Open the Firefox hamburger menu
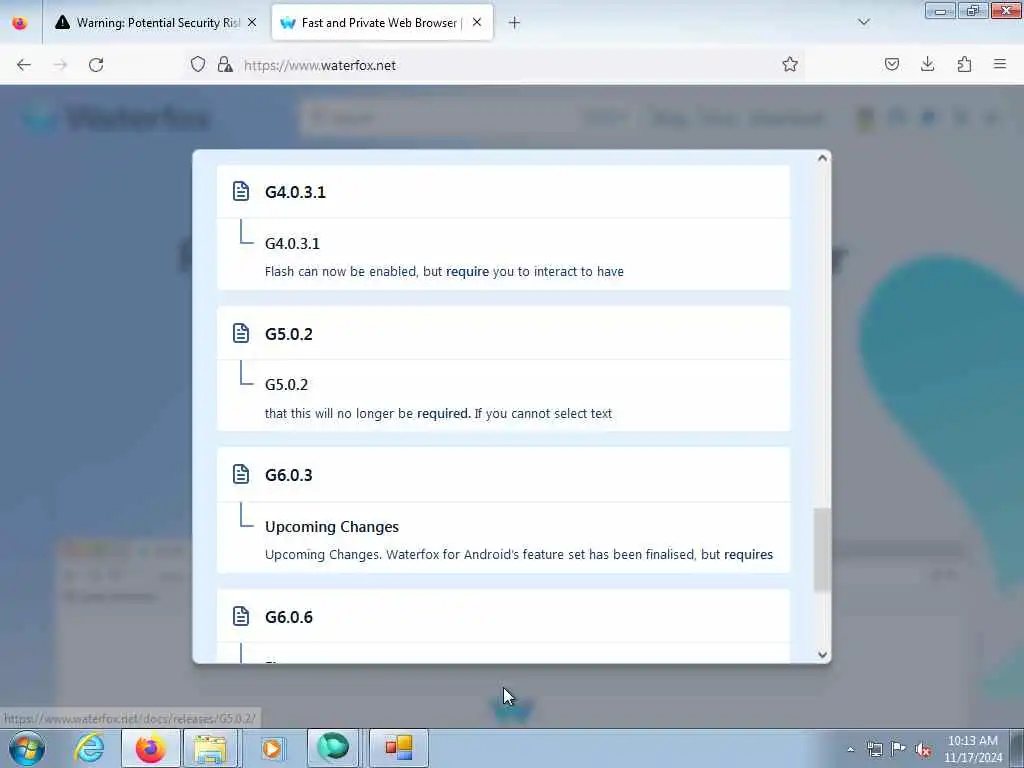 click(1000, 64)
